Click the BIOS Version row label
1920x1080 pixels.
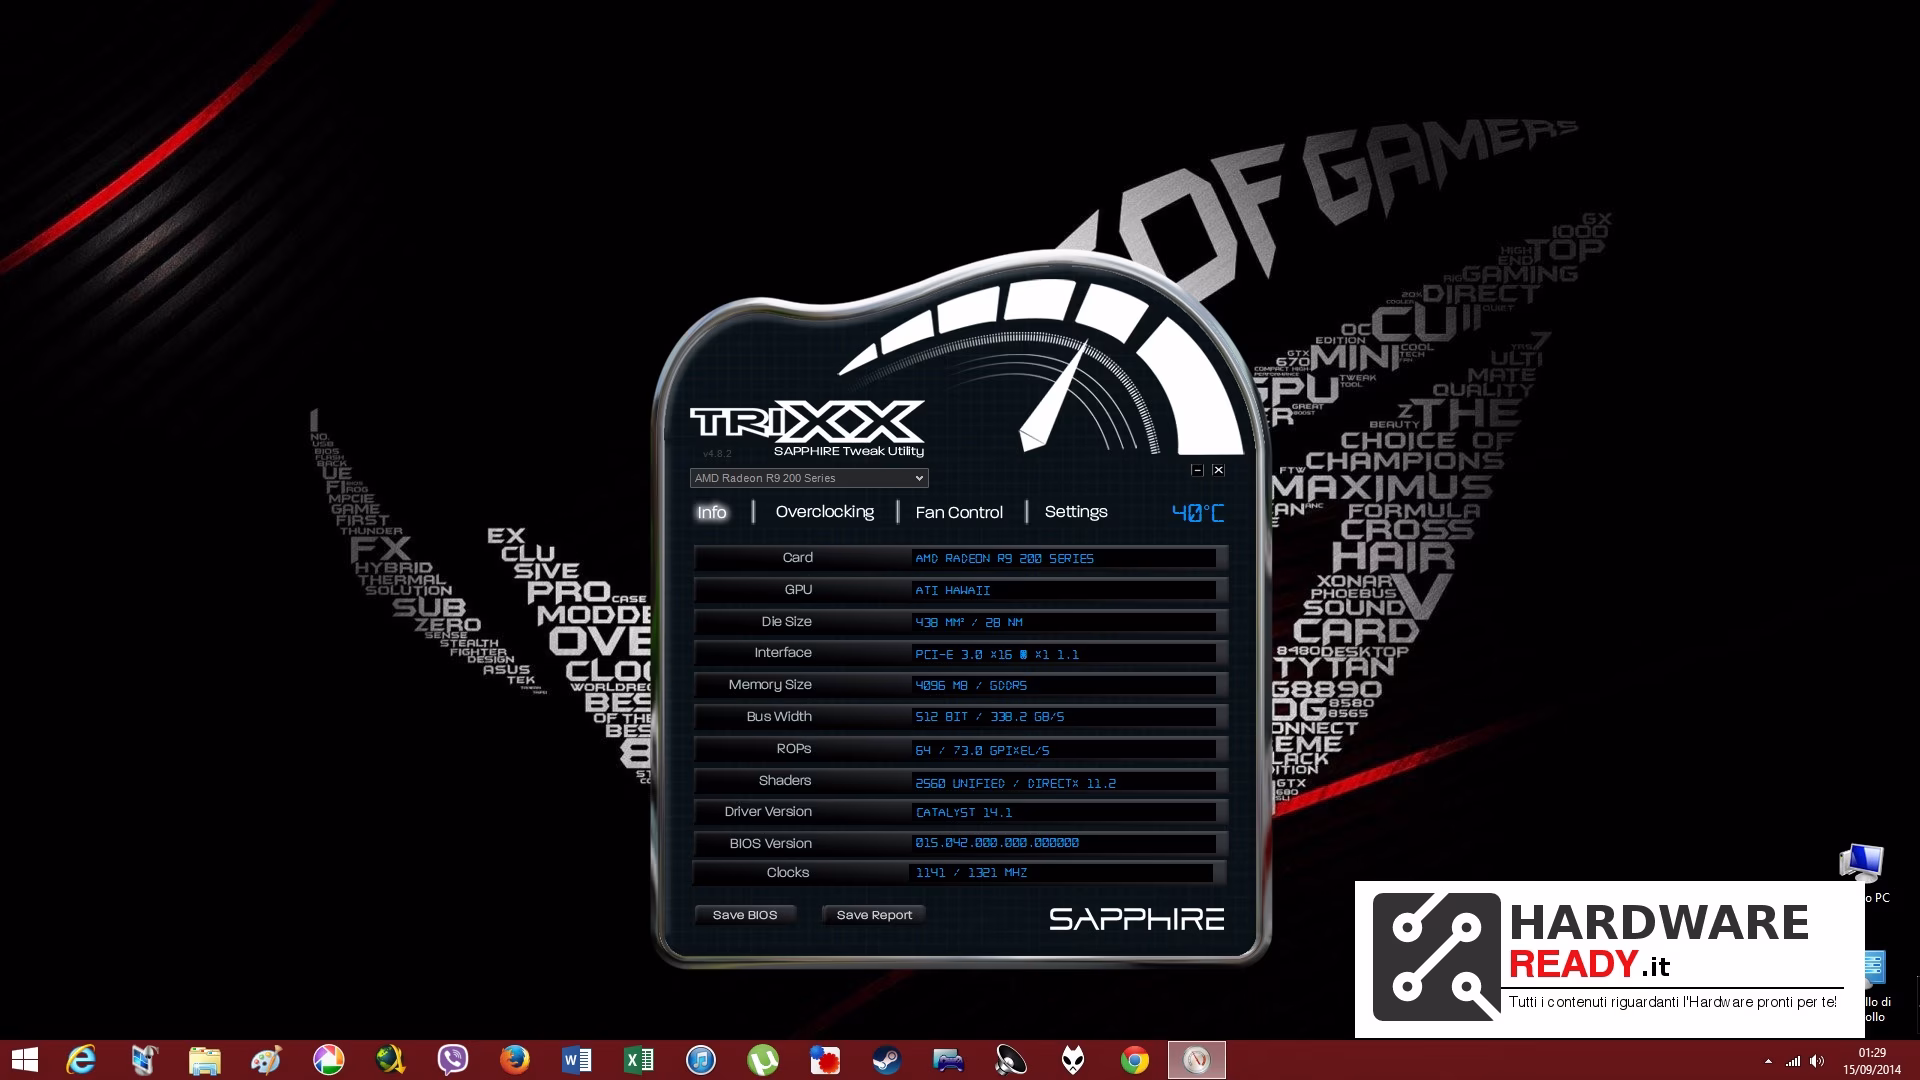771,844
